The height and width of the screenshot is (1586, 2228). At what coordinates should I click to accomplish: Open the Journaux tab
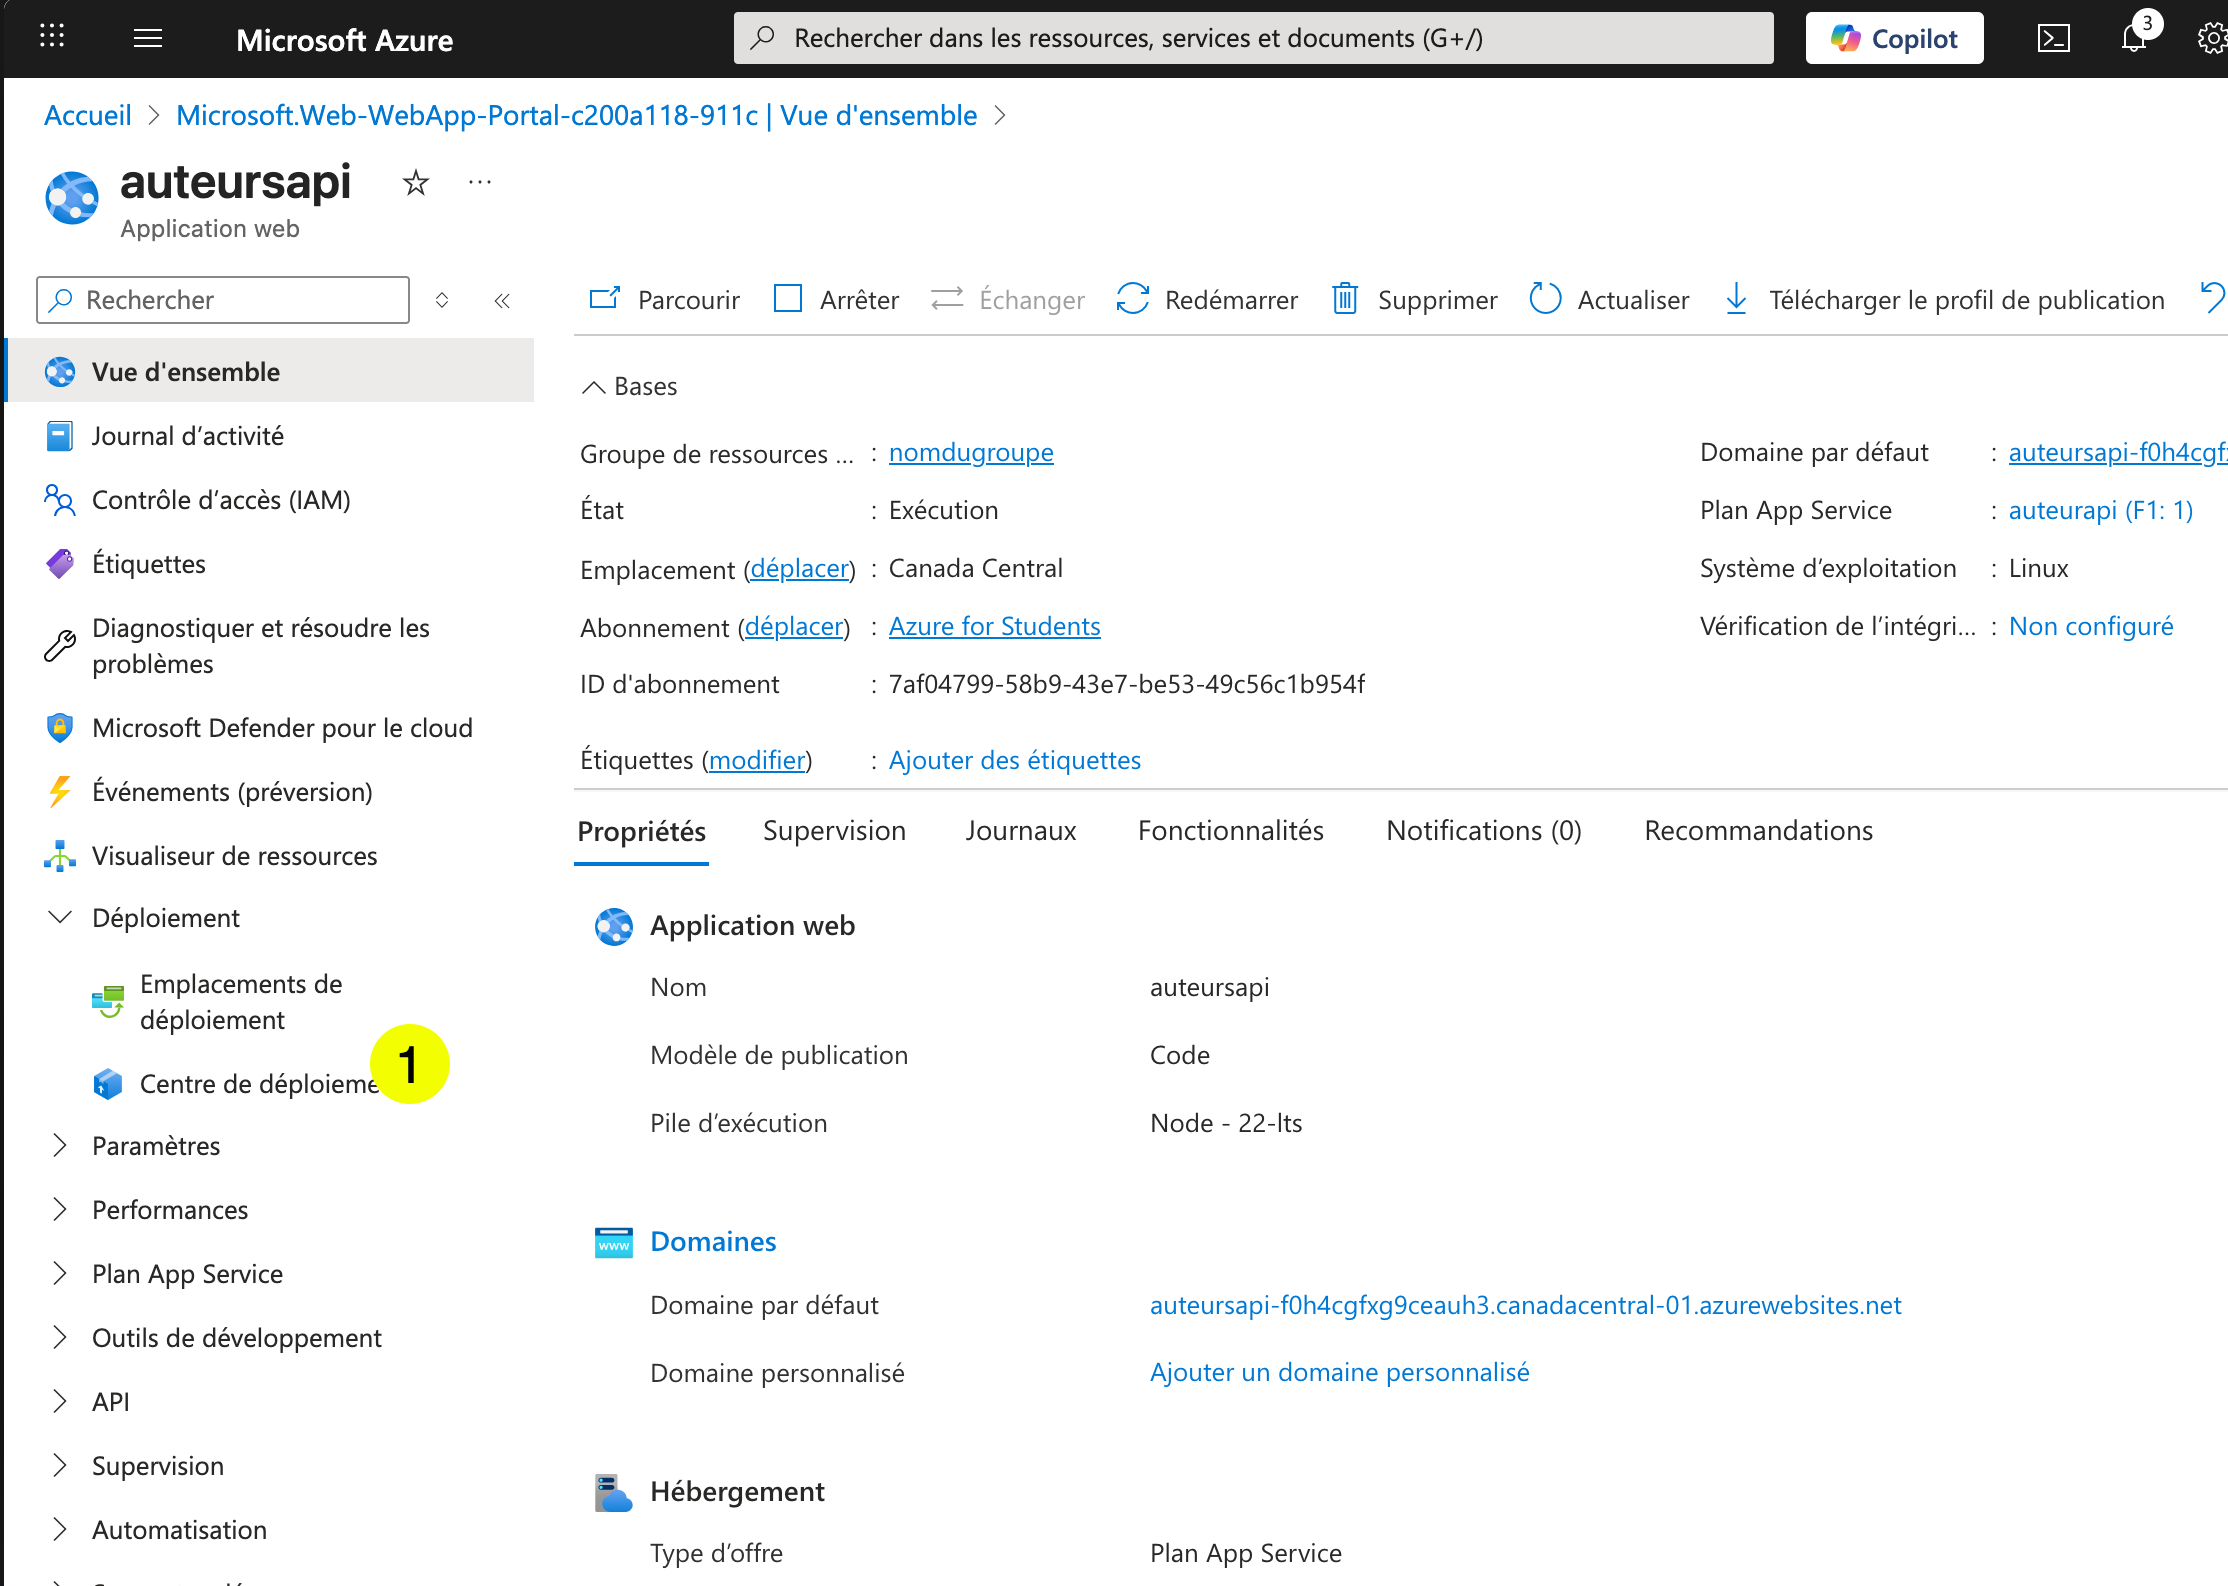pos(1020,830)
